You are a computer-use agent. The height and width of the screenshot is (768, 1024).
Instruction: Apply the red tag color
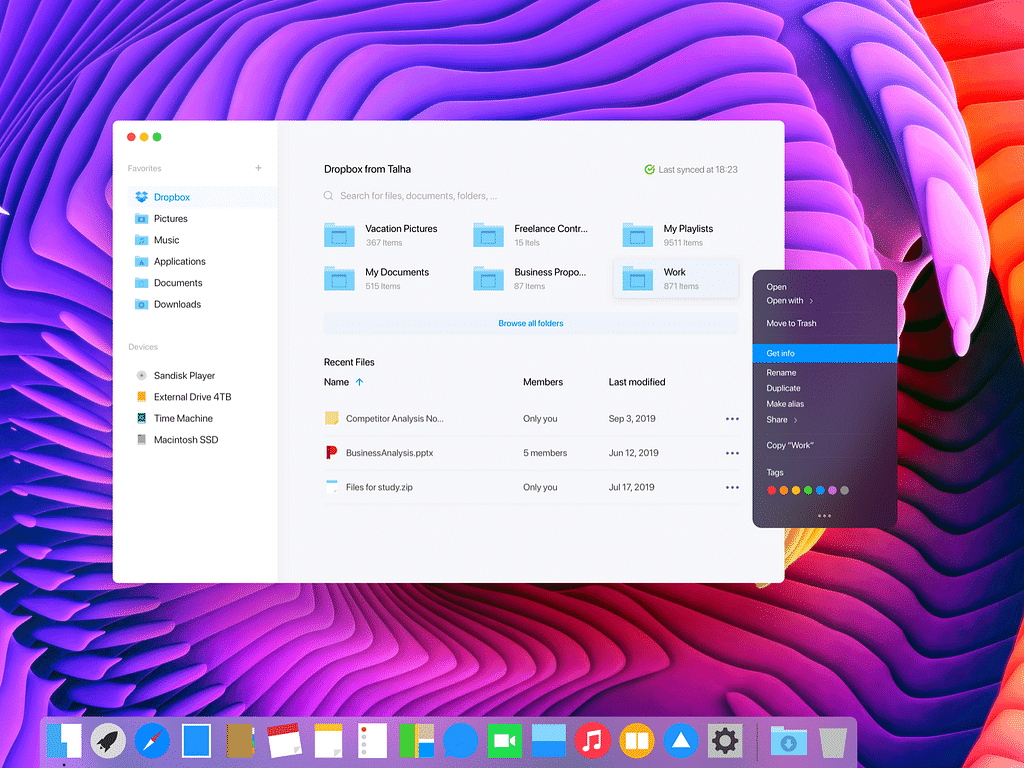point(771,490)
